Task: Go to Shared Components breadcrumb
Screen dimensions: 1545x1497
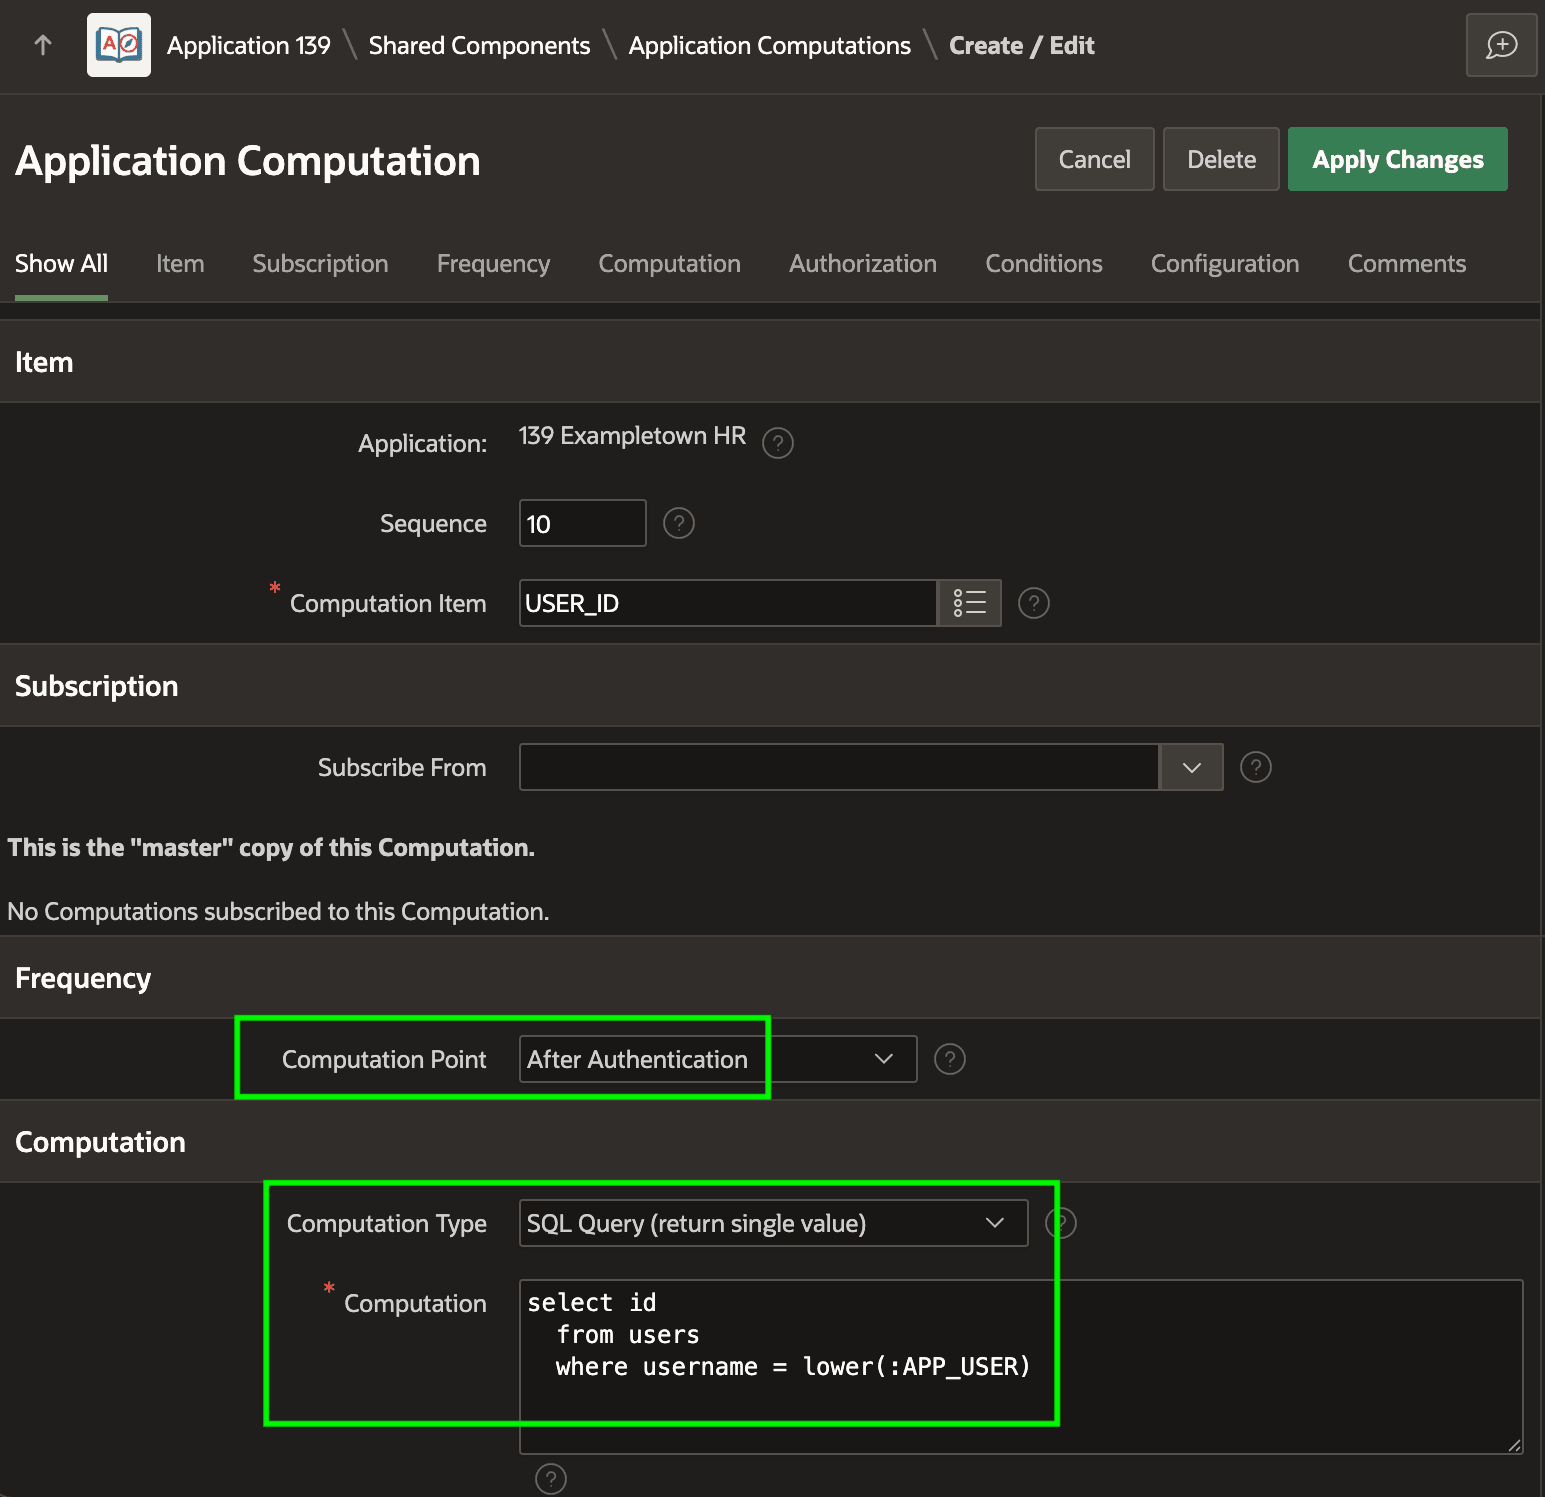Action: (479, 45)
